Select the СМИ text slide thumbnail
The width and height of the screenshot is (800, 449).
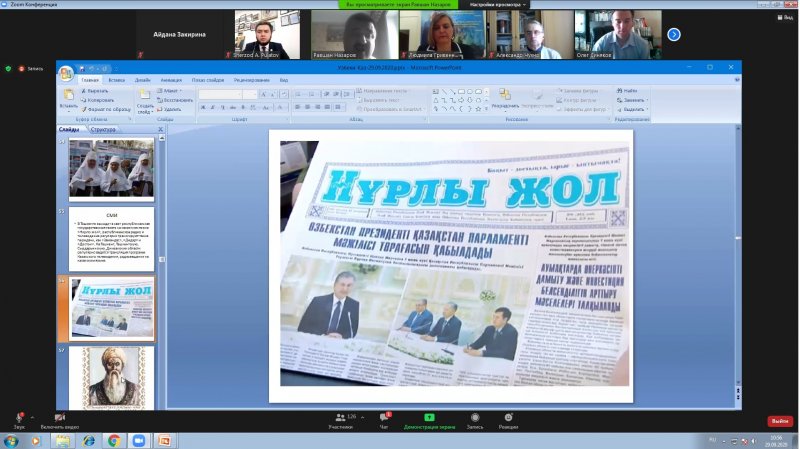point(111,239)
